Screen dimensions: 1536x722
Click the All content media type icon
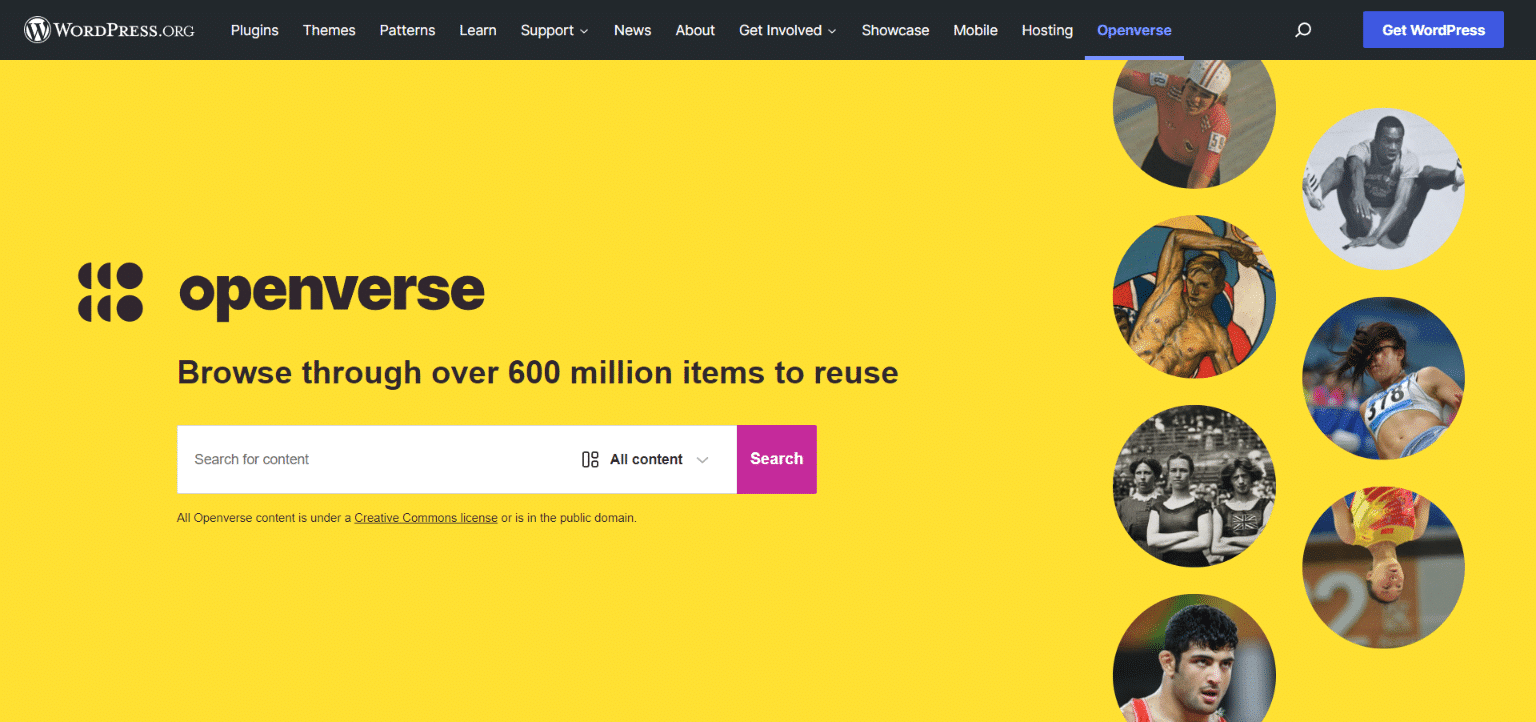[590, 459]
